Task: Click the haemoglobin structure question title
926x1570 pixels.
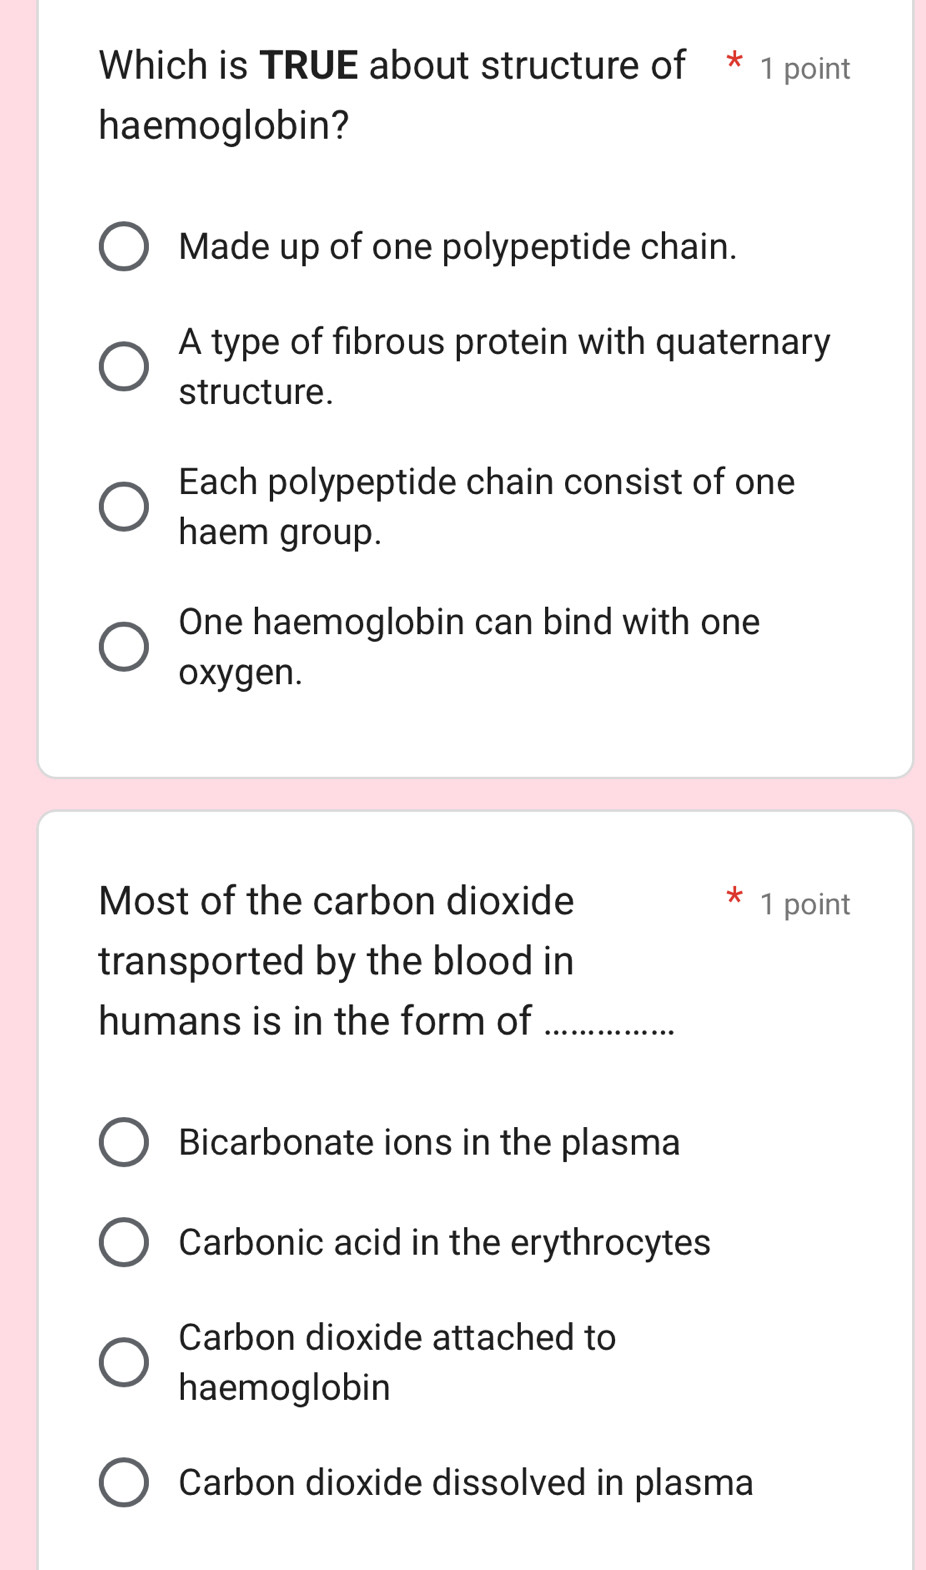Action: [x=392, y=95]
